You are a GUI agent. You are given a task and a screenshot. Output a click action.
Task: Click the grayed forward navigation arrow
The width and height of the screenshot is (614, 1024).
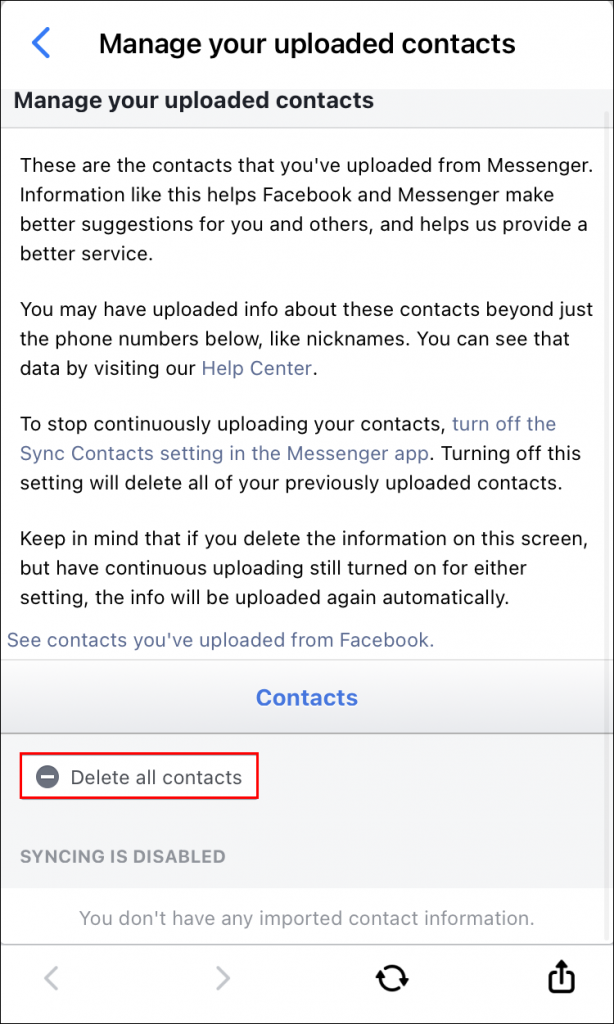[222, 978]
